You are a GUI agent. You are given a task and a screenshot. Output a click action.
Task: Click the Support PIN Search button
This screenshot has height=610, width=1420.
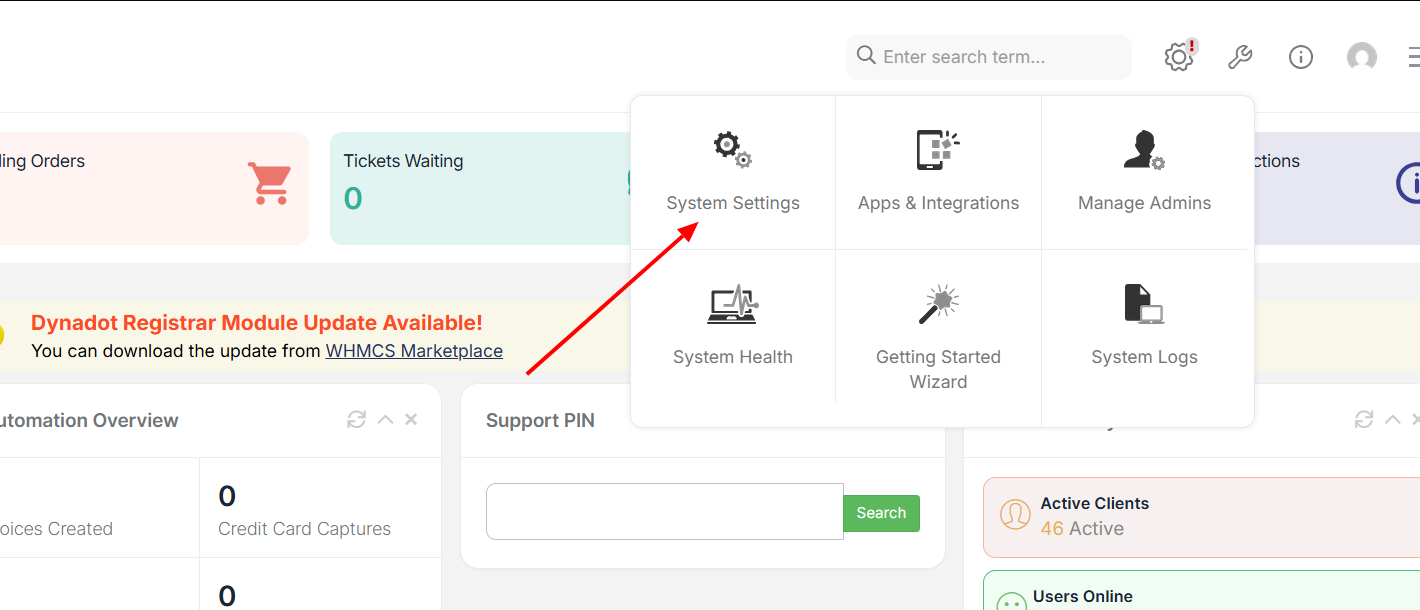[x=881, y=513]
